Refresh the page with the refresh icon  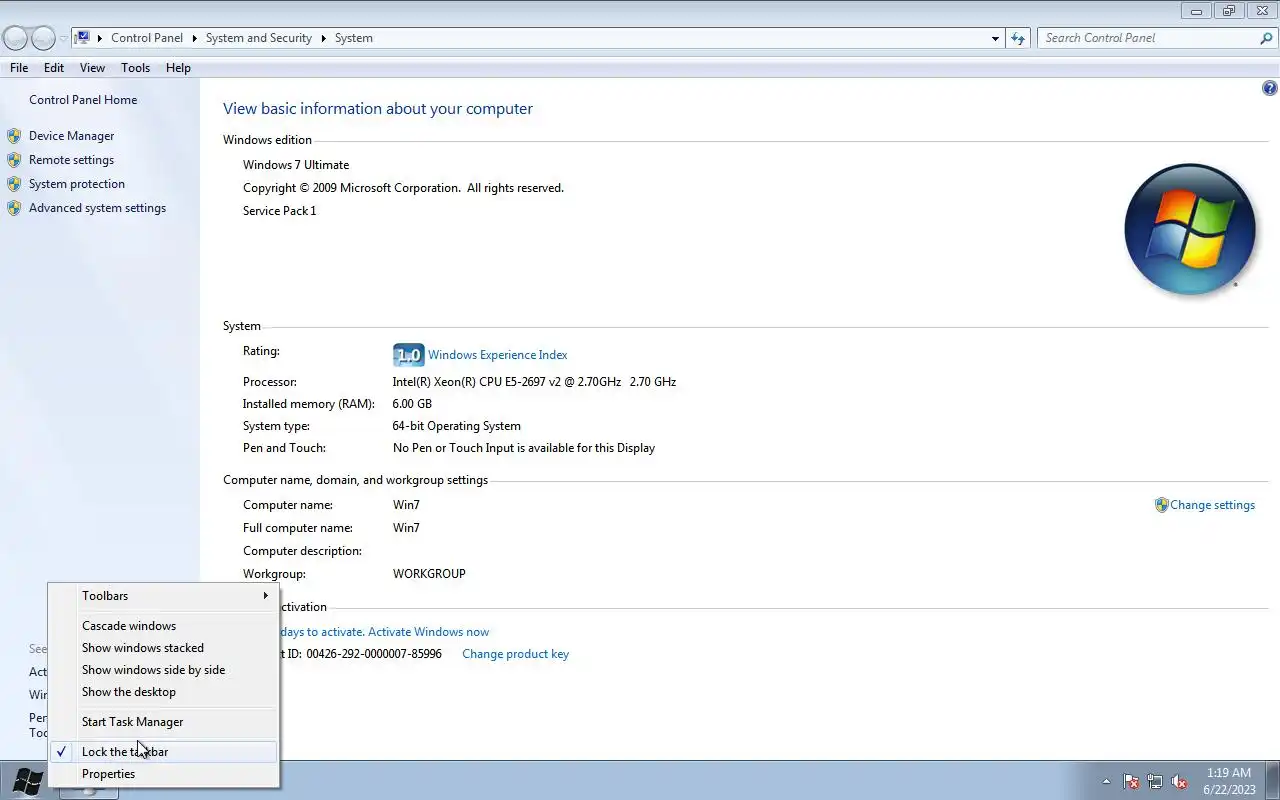click(1018, 38)
